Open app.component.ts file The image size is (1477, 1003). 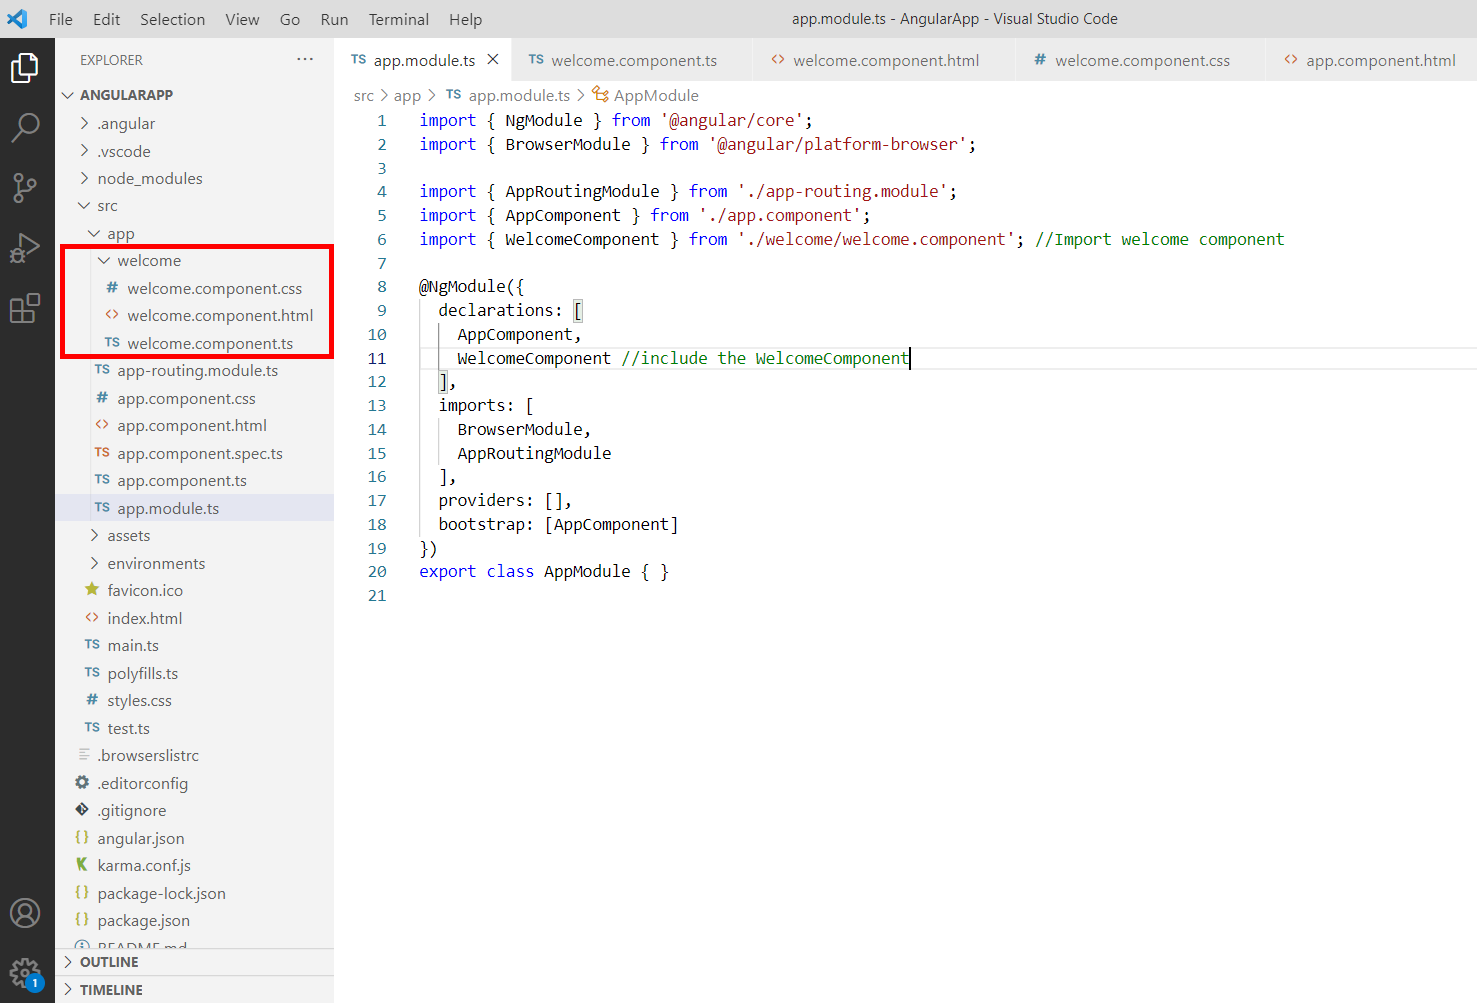pyautogui.click(x=182, y=480)
